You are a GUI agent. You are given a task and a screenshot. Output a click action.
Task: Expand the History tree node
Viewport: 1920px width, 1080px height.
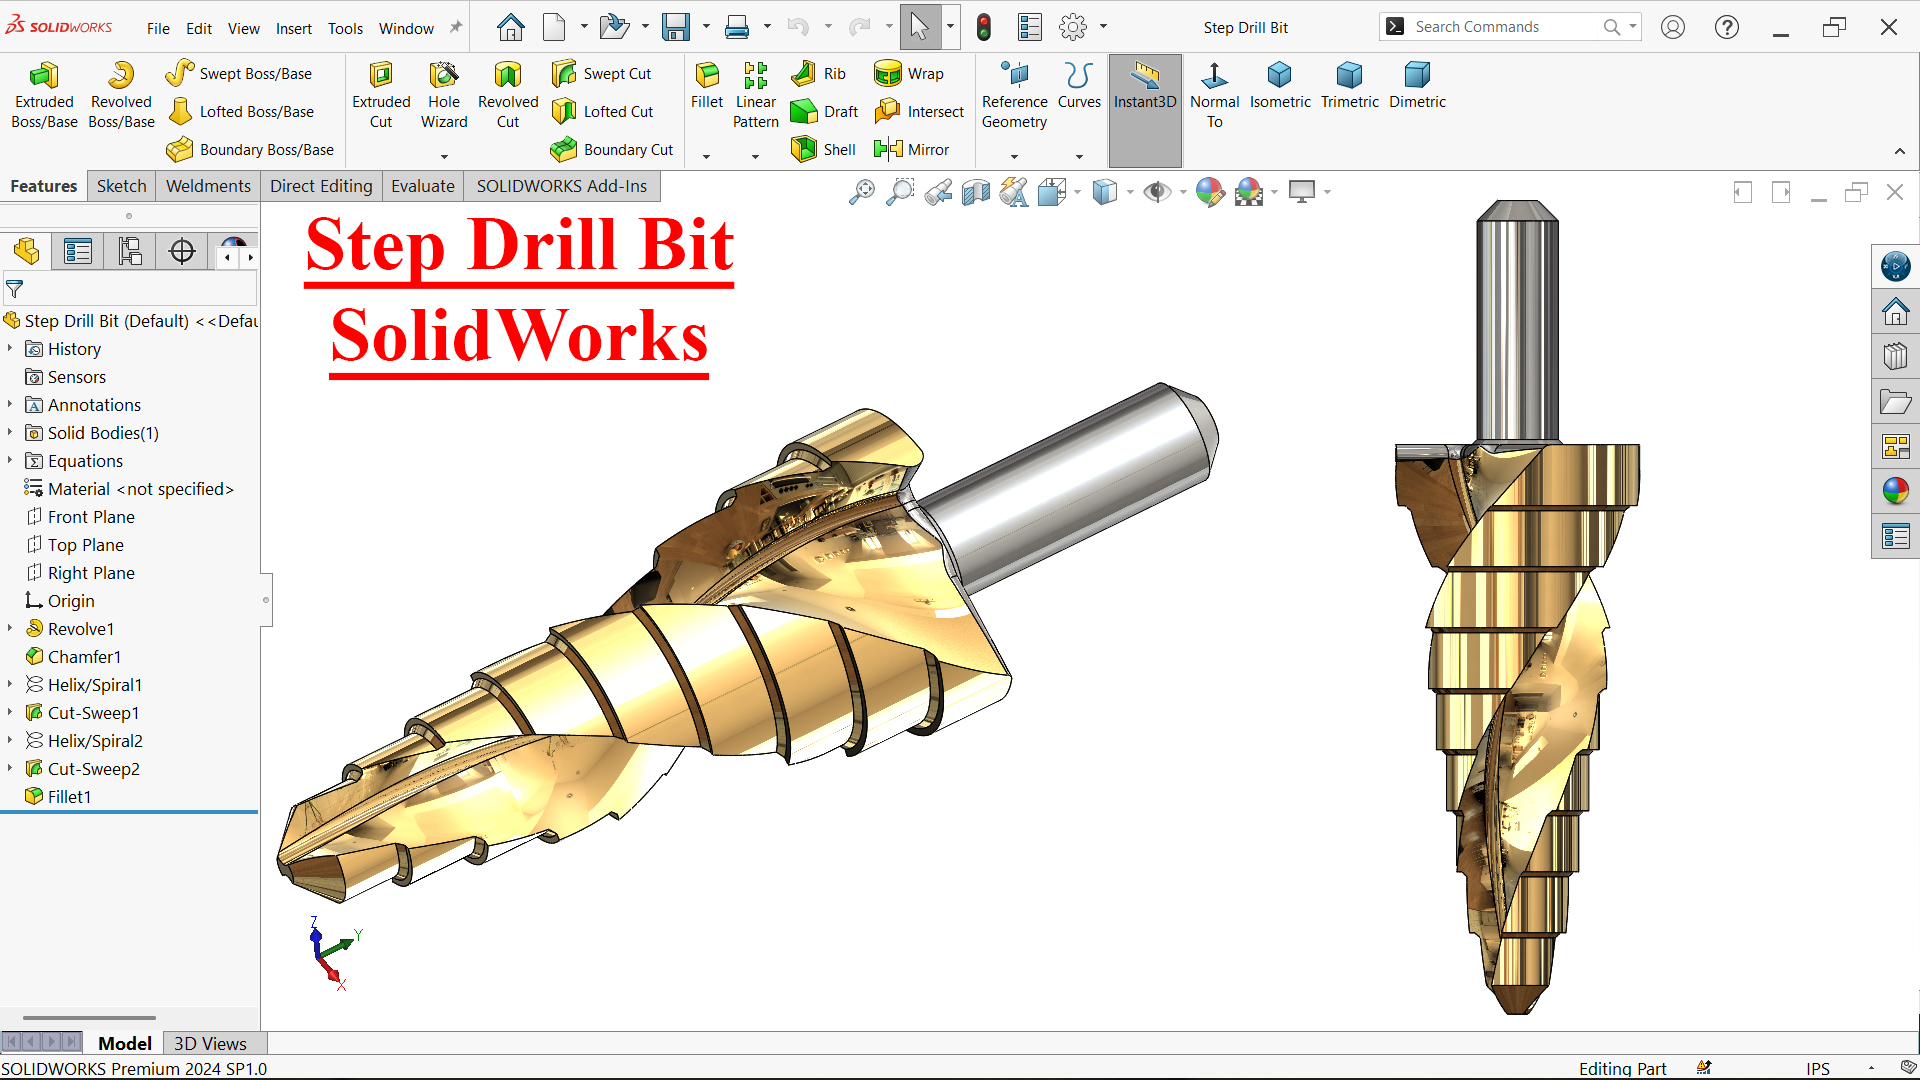[x=10, y=348]
